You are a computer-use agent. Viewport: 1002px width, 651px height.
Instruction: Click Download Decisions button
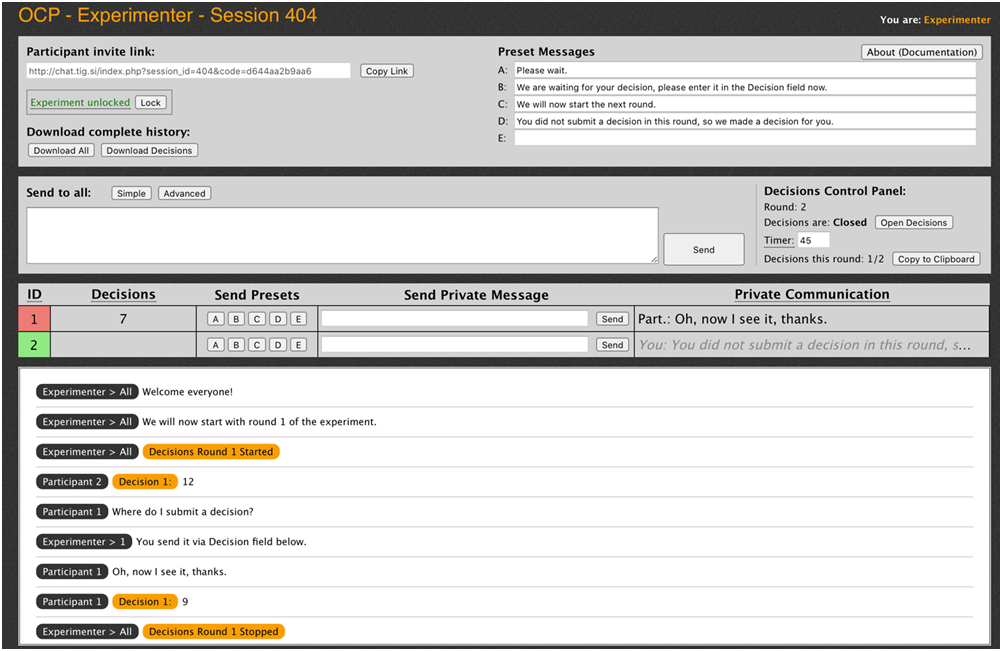tap(149, 150)
